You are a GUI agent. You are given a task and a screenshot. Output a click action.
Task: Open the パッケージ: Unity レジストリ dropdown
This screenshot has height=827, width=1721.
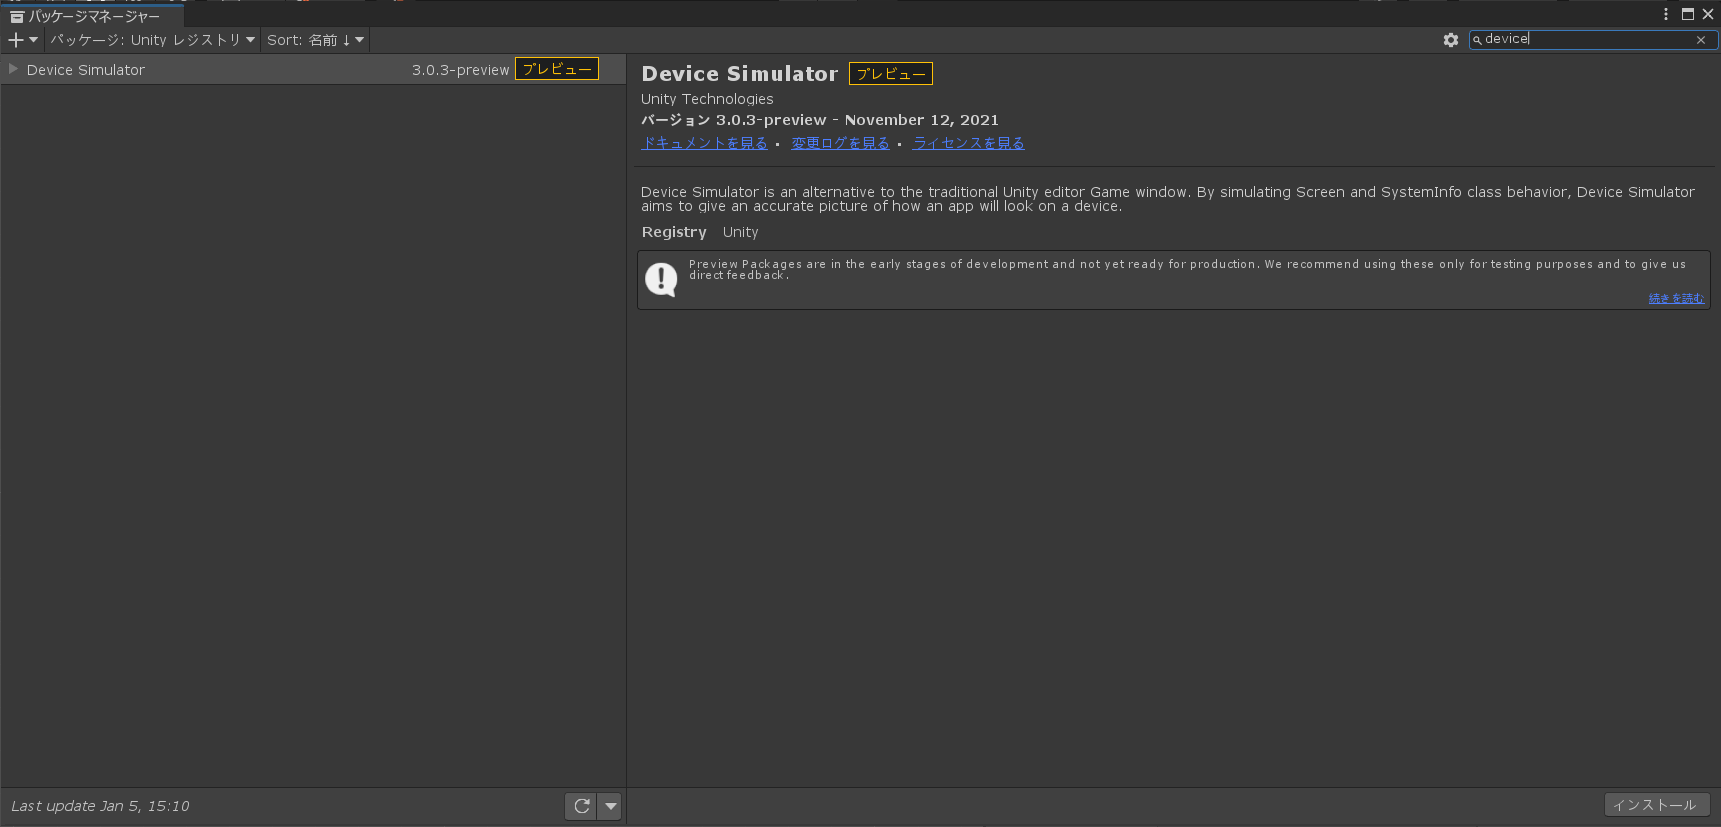coord(153,40)
